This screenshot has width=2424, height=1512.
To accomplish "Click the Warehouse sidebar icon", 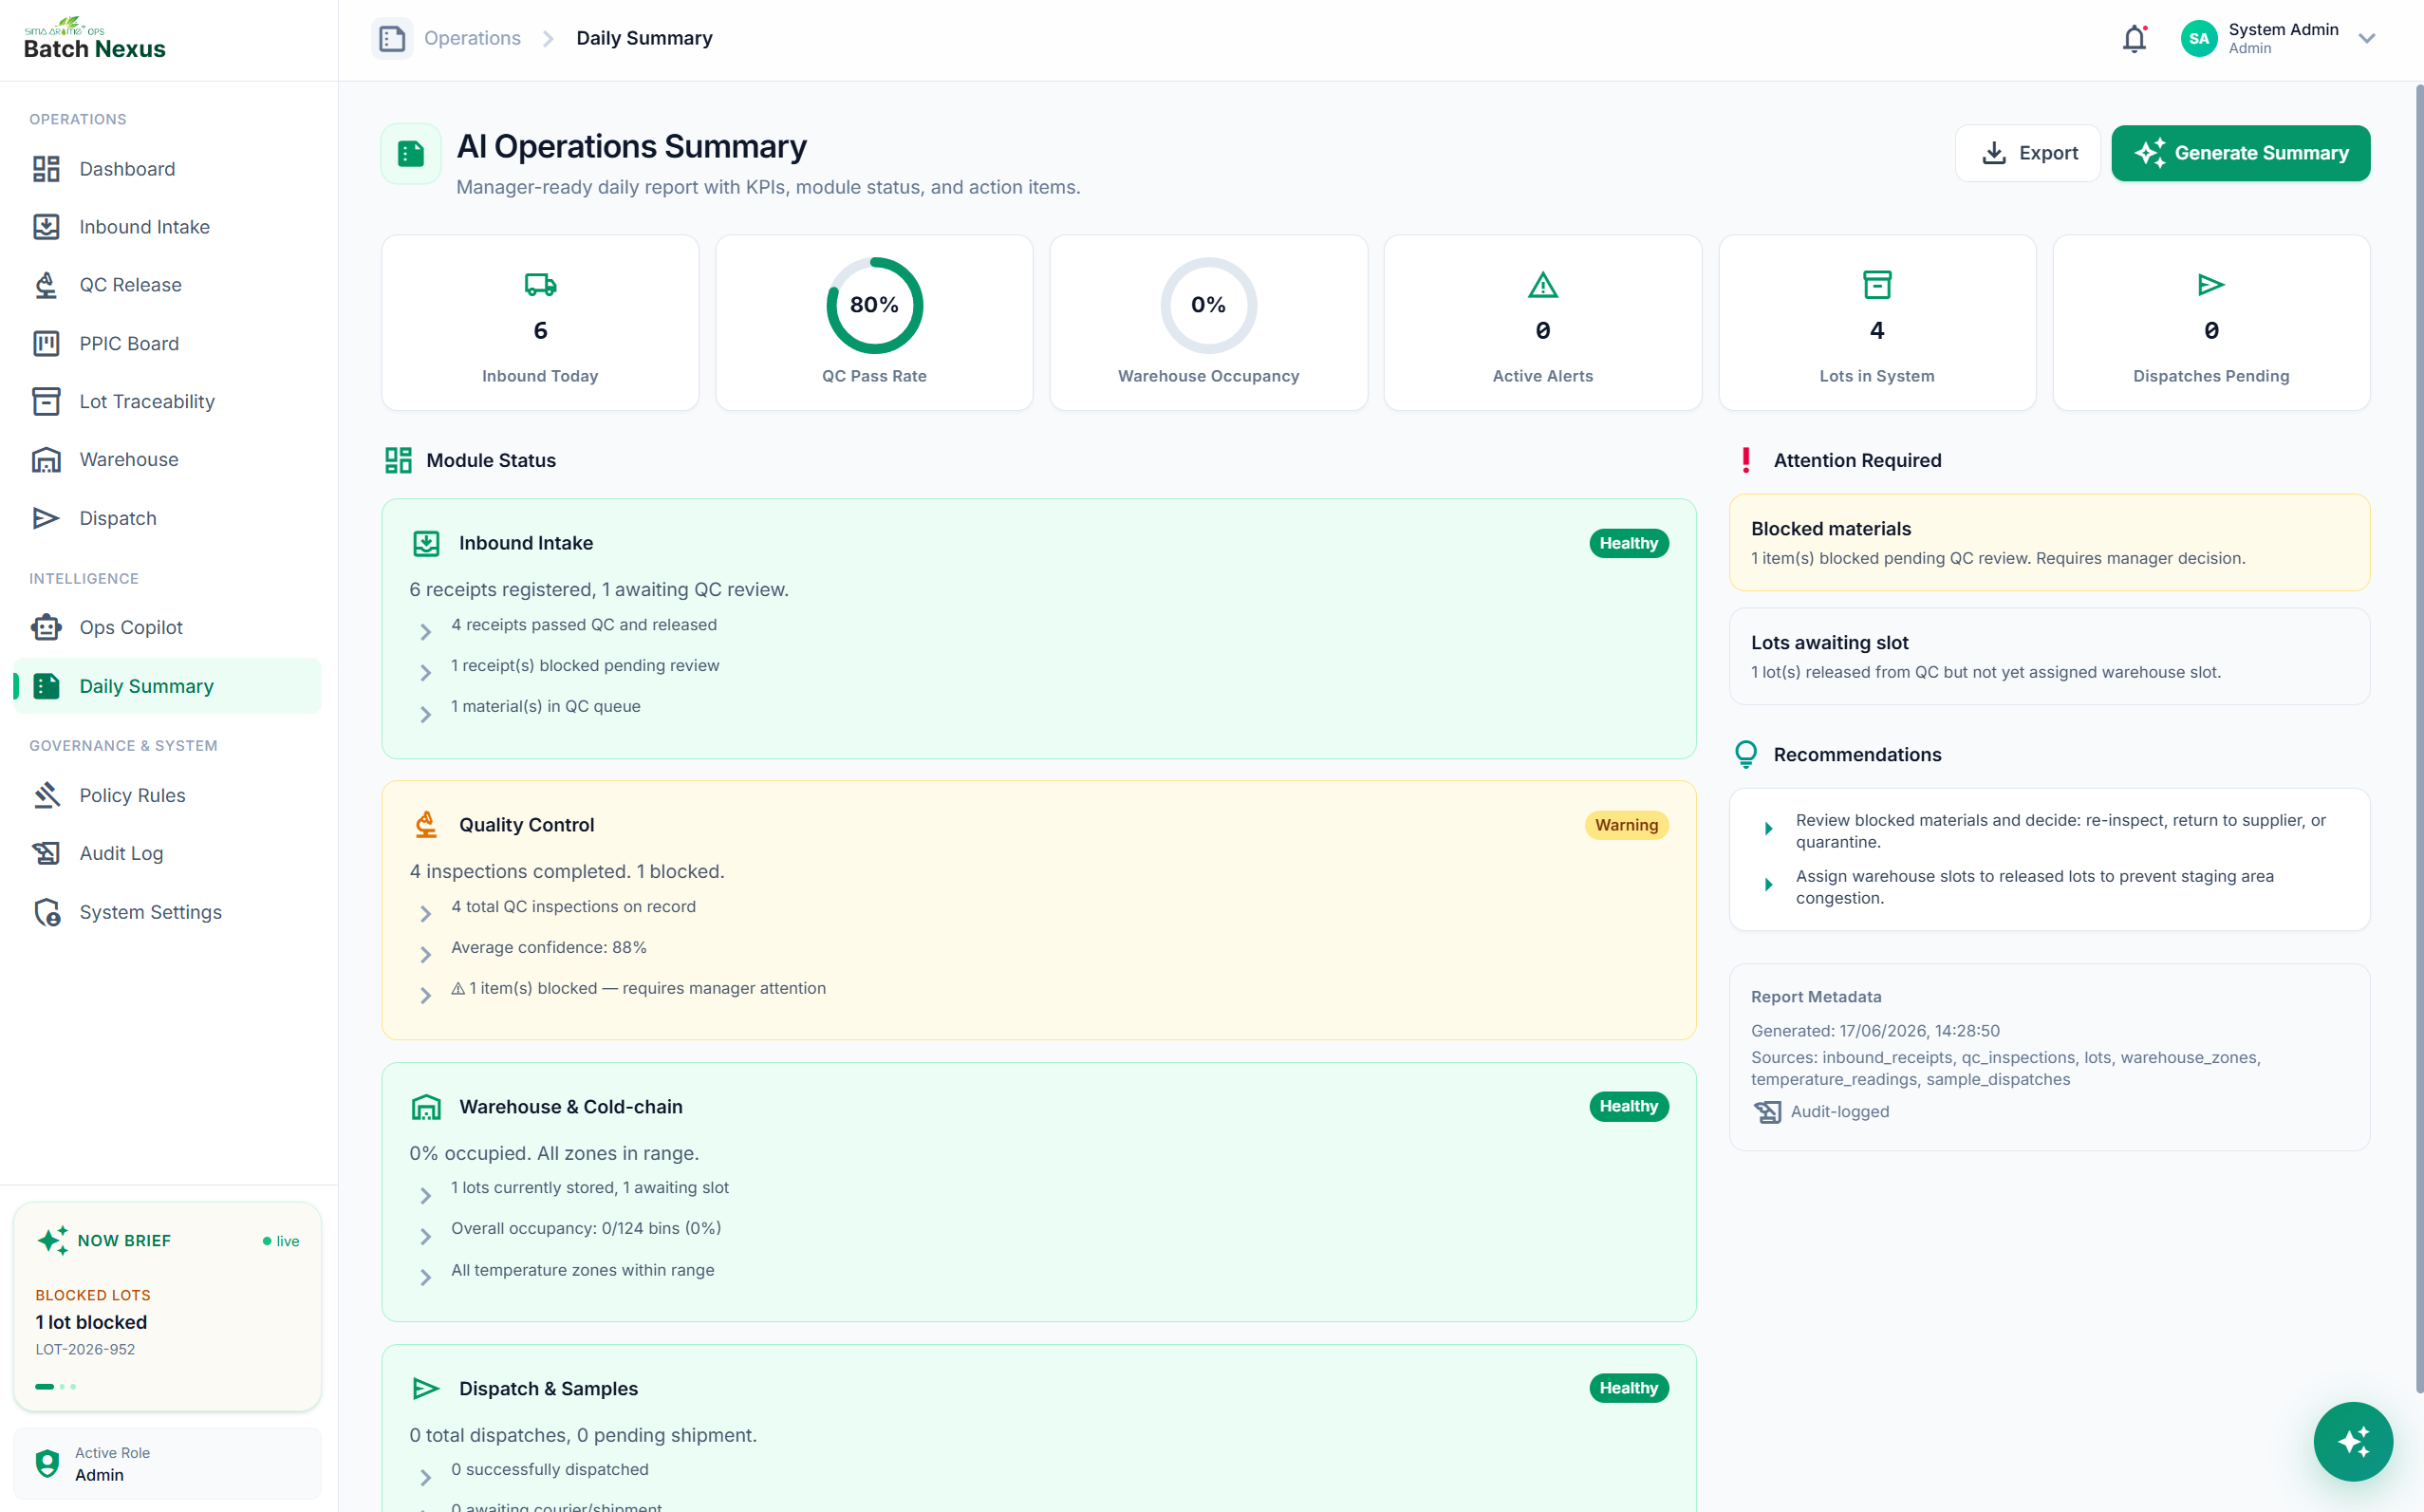I will click(46, 460).
